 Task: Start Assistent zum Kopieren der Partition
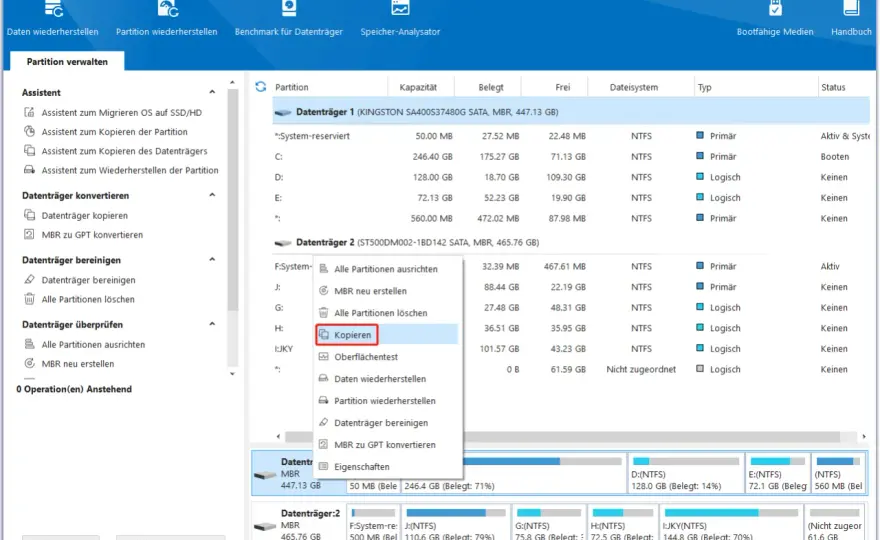[106, 131]
